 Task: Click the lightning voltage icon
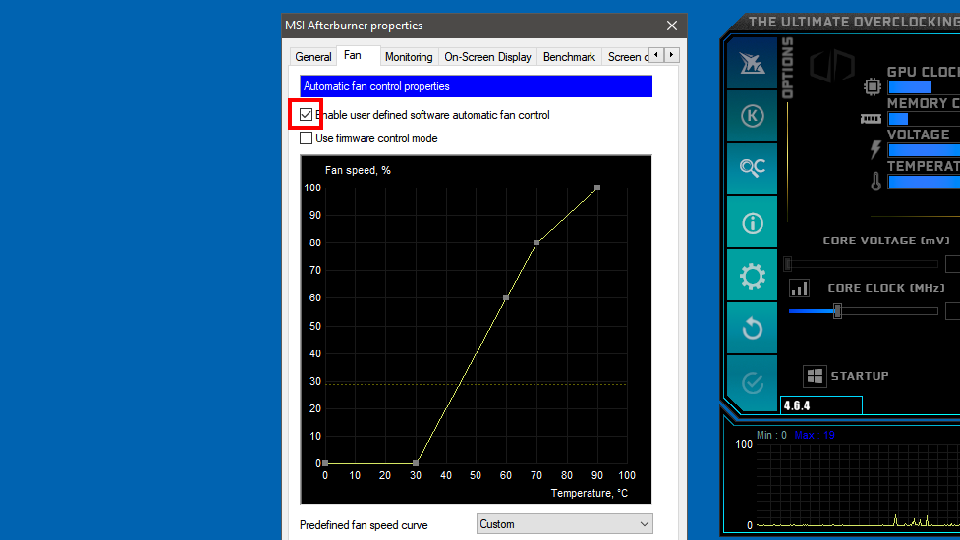(x=876, y=149)
